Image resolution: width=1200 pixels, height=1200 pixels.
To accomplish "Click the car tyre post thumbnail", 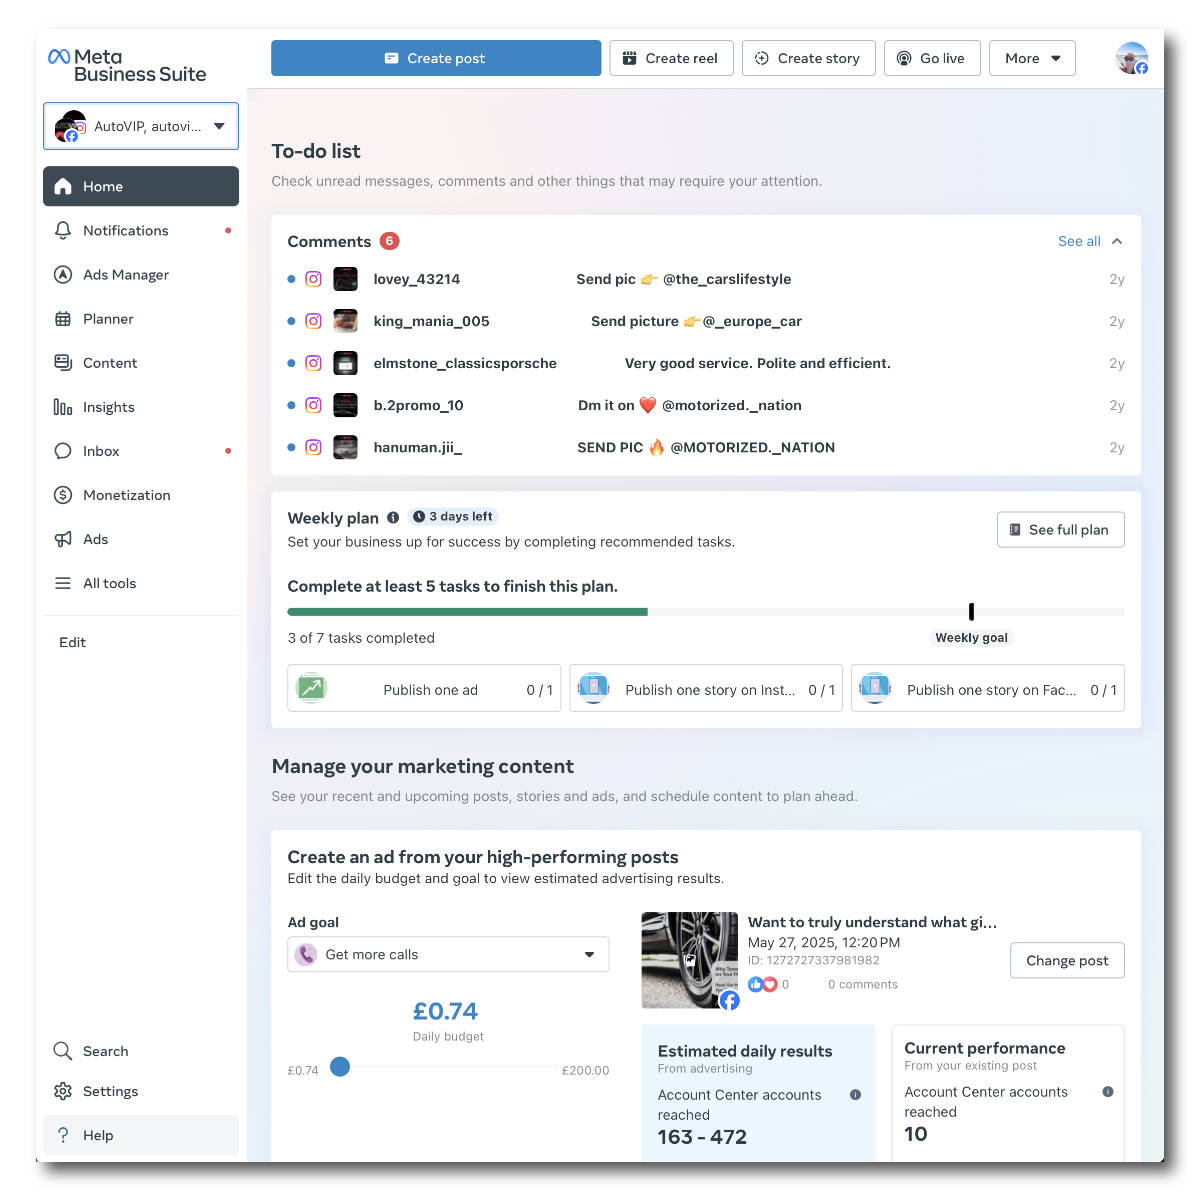I will coord(689,960).
